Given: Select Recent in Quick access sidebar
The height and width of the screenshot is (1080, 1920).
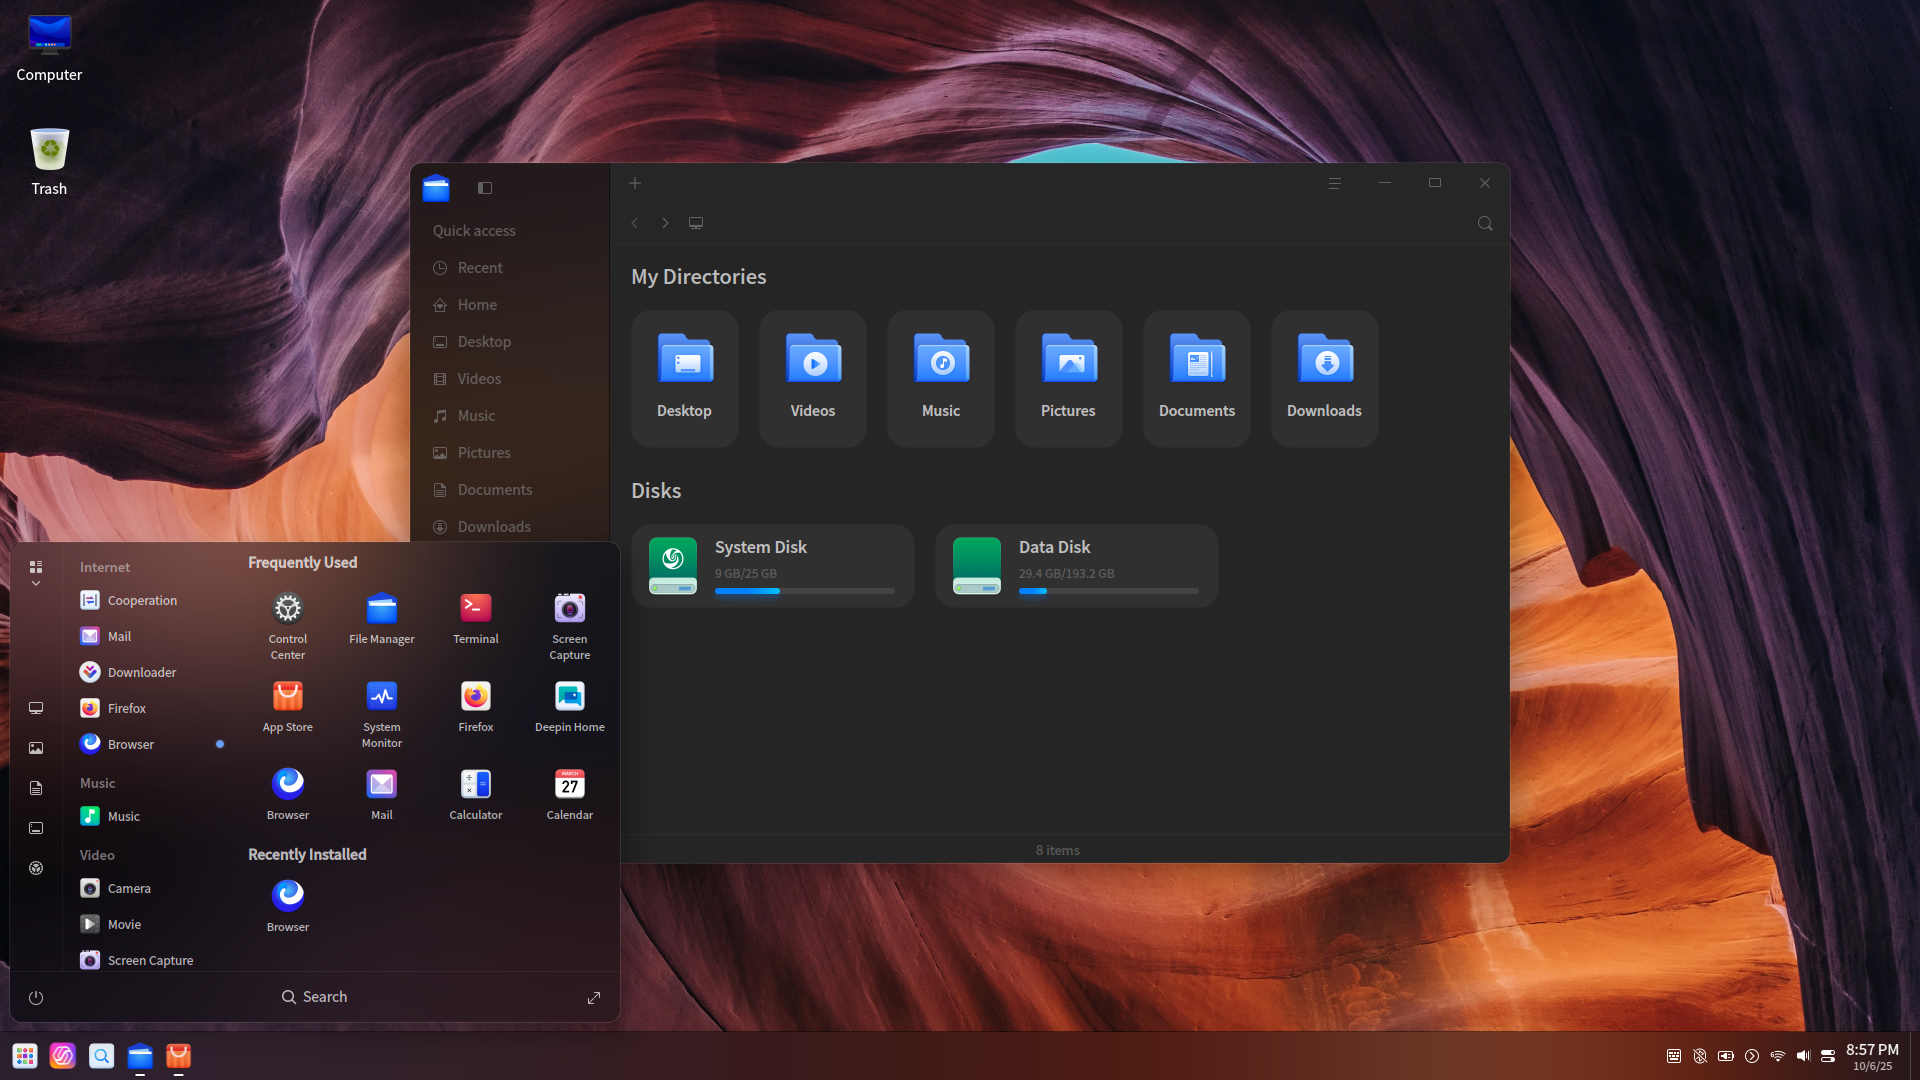Looking at the screenshot, I should click(480, 268).
